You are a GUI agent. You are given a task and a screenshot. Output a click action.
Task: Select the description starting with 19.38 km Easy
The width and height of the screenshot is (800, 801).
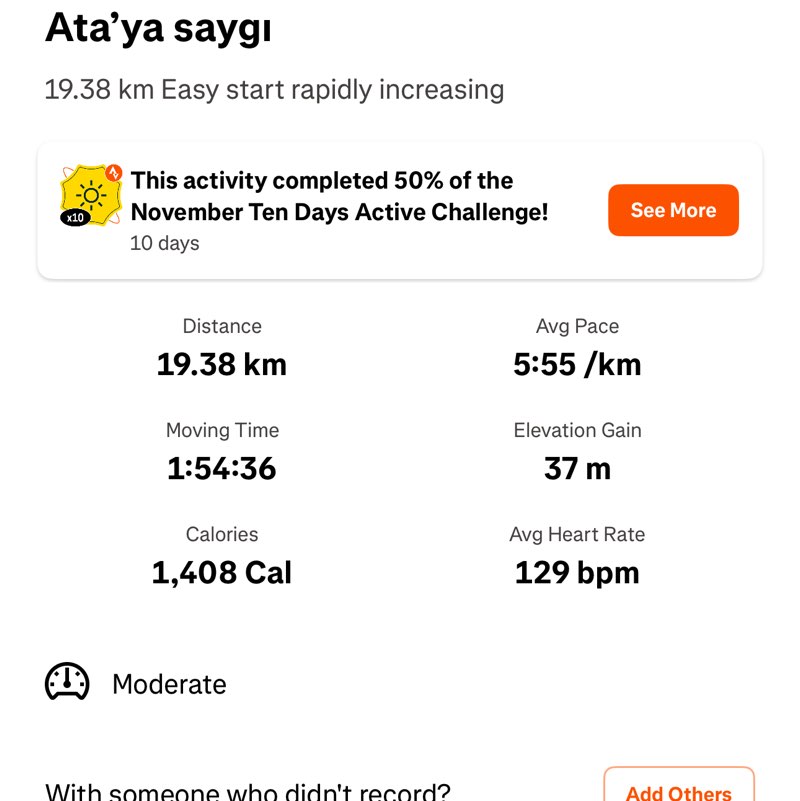(274, 89)
